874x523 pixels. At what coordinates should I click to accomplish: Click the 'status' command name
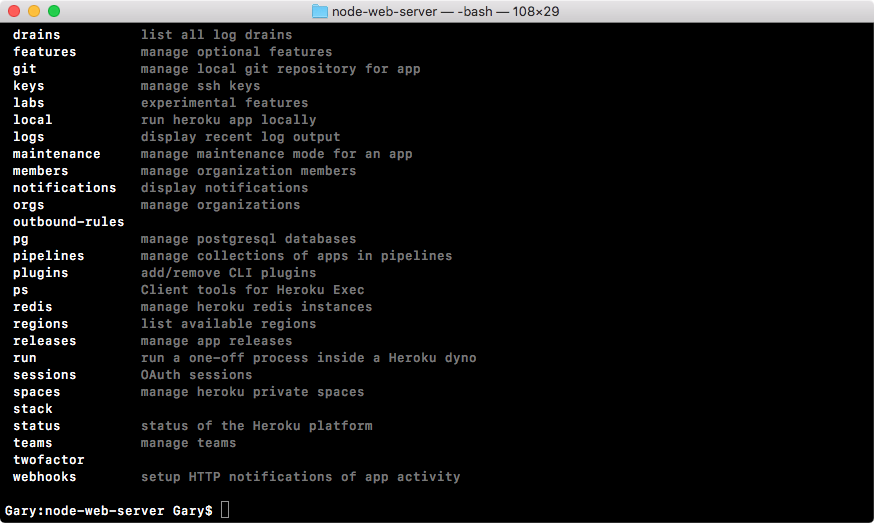tap(36, 426)
